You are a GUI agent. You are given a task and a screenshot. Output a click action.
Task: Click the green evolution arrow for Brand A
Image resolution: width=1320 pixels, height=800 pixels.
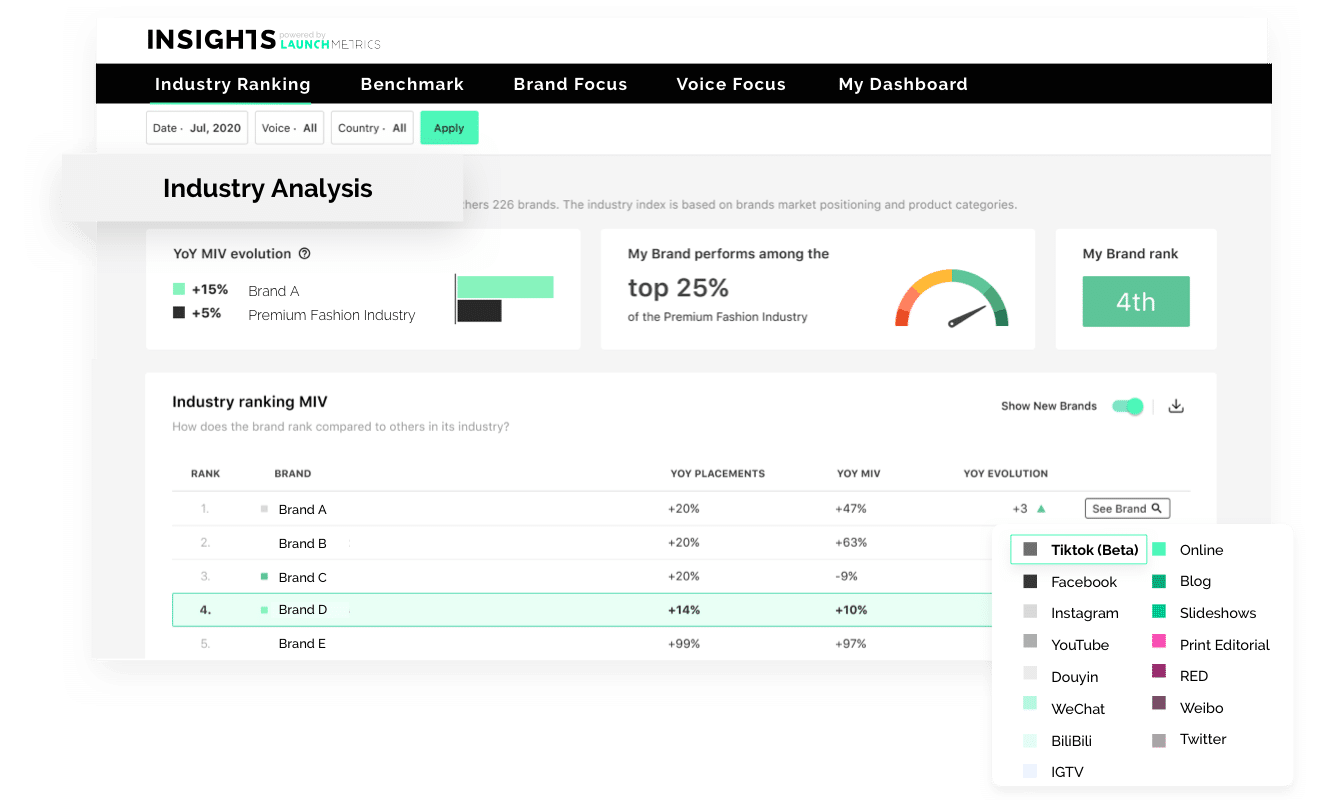1041,509
